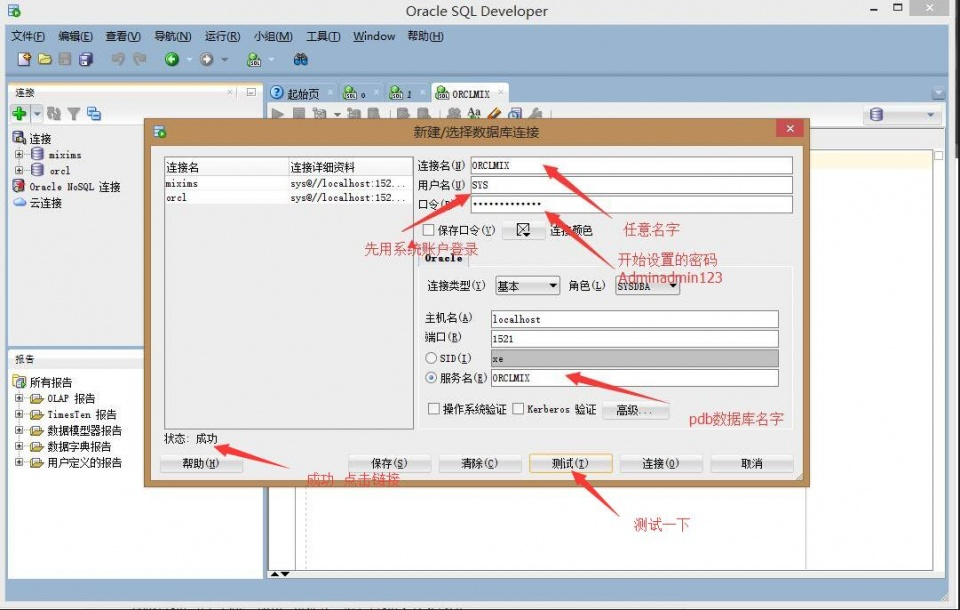Expand the OLAP 报告 folder
The image size is (960, 610).
pos(19,398)
